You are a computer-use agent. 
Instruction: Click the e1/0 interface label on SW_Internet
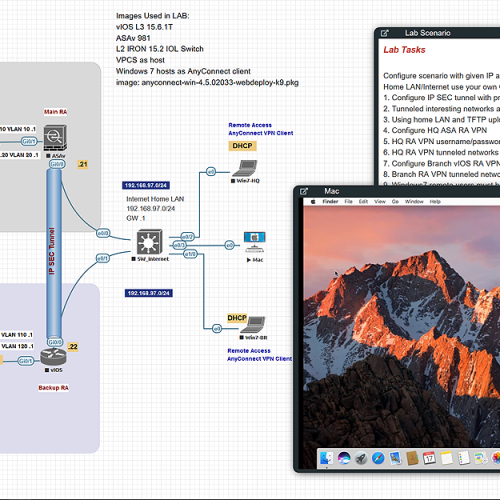(190, 254)
